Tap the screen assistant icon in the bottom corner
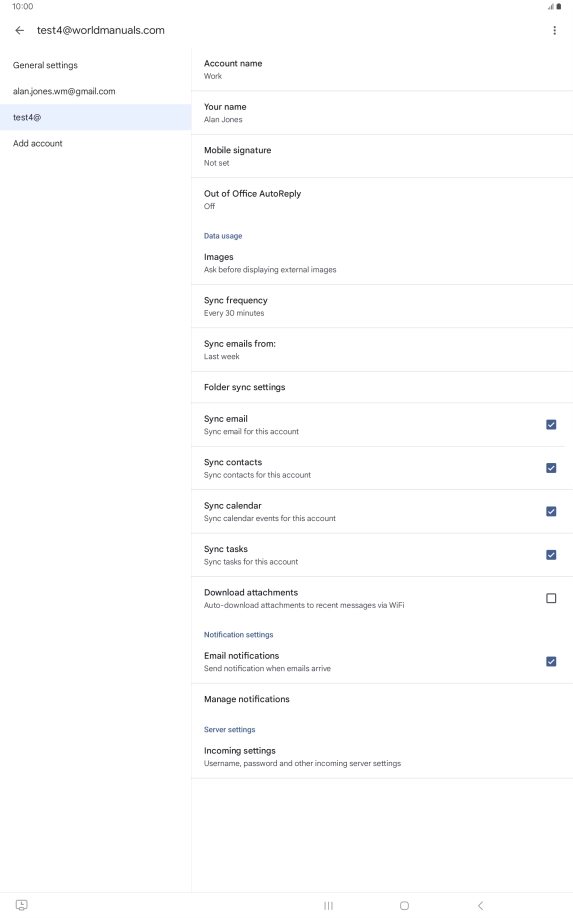Screen dimensions: 573x918 coord(21,905)
